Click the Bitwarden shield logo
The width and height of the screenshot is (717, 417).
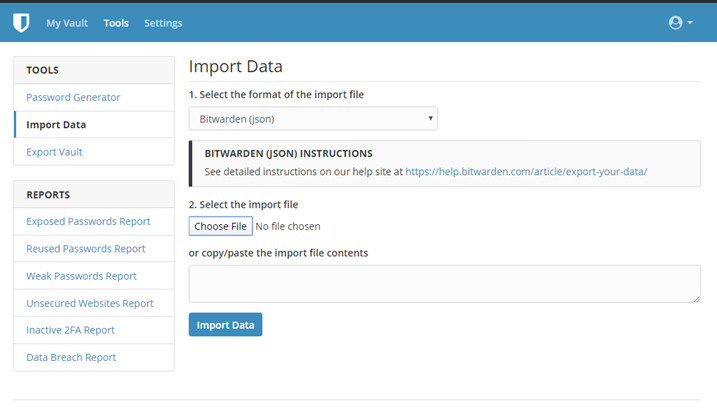tap(21, 22)
